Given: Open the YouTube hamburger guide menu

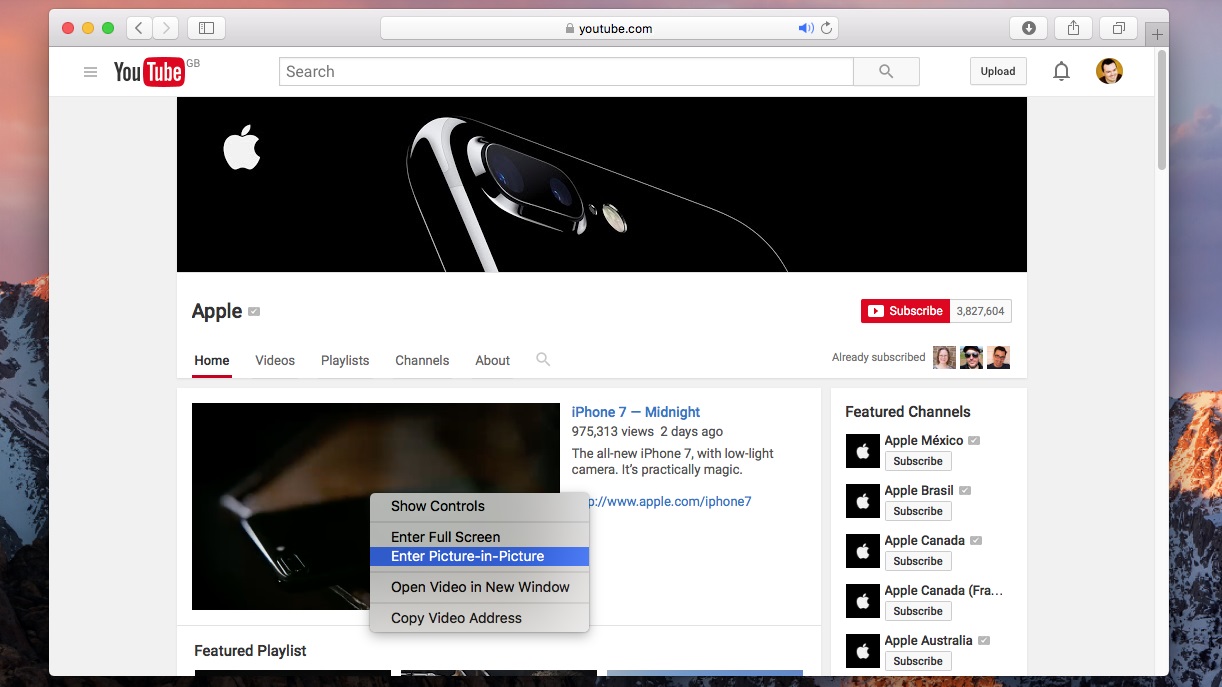Looking at the screenshot, I should coord(91,72).
